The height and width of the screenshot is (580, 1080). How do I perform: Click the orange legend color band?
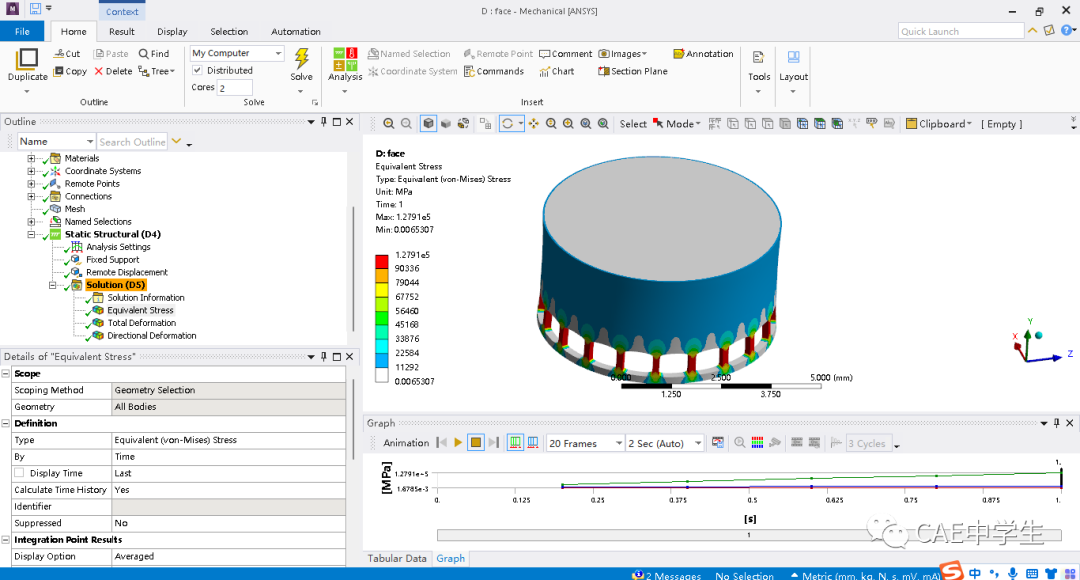coord(382,276)
